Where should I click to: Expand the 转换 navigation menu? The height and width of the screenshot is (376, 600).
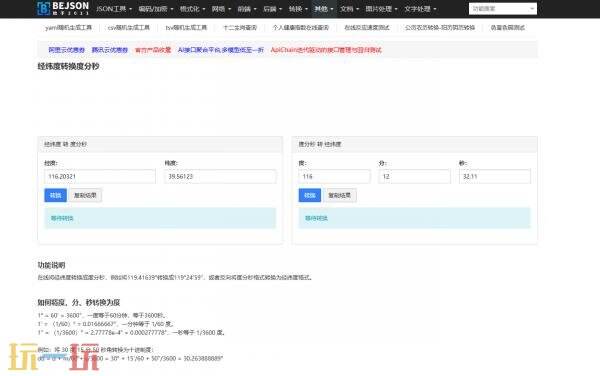[298, 9]
